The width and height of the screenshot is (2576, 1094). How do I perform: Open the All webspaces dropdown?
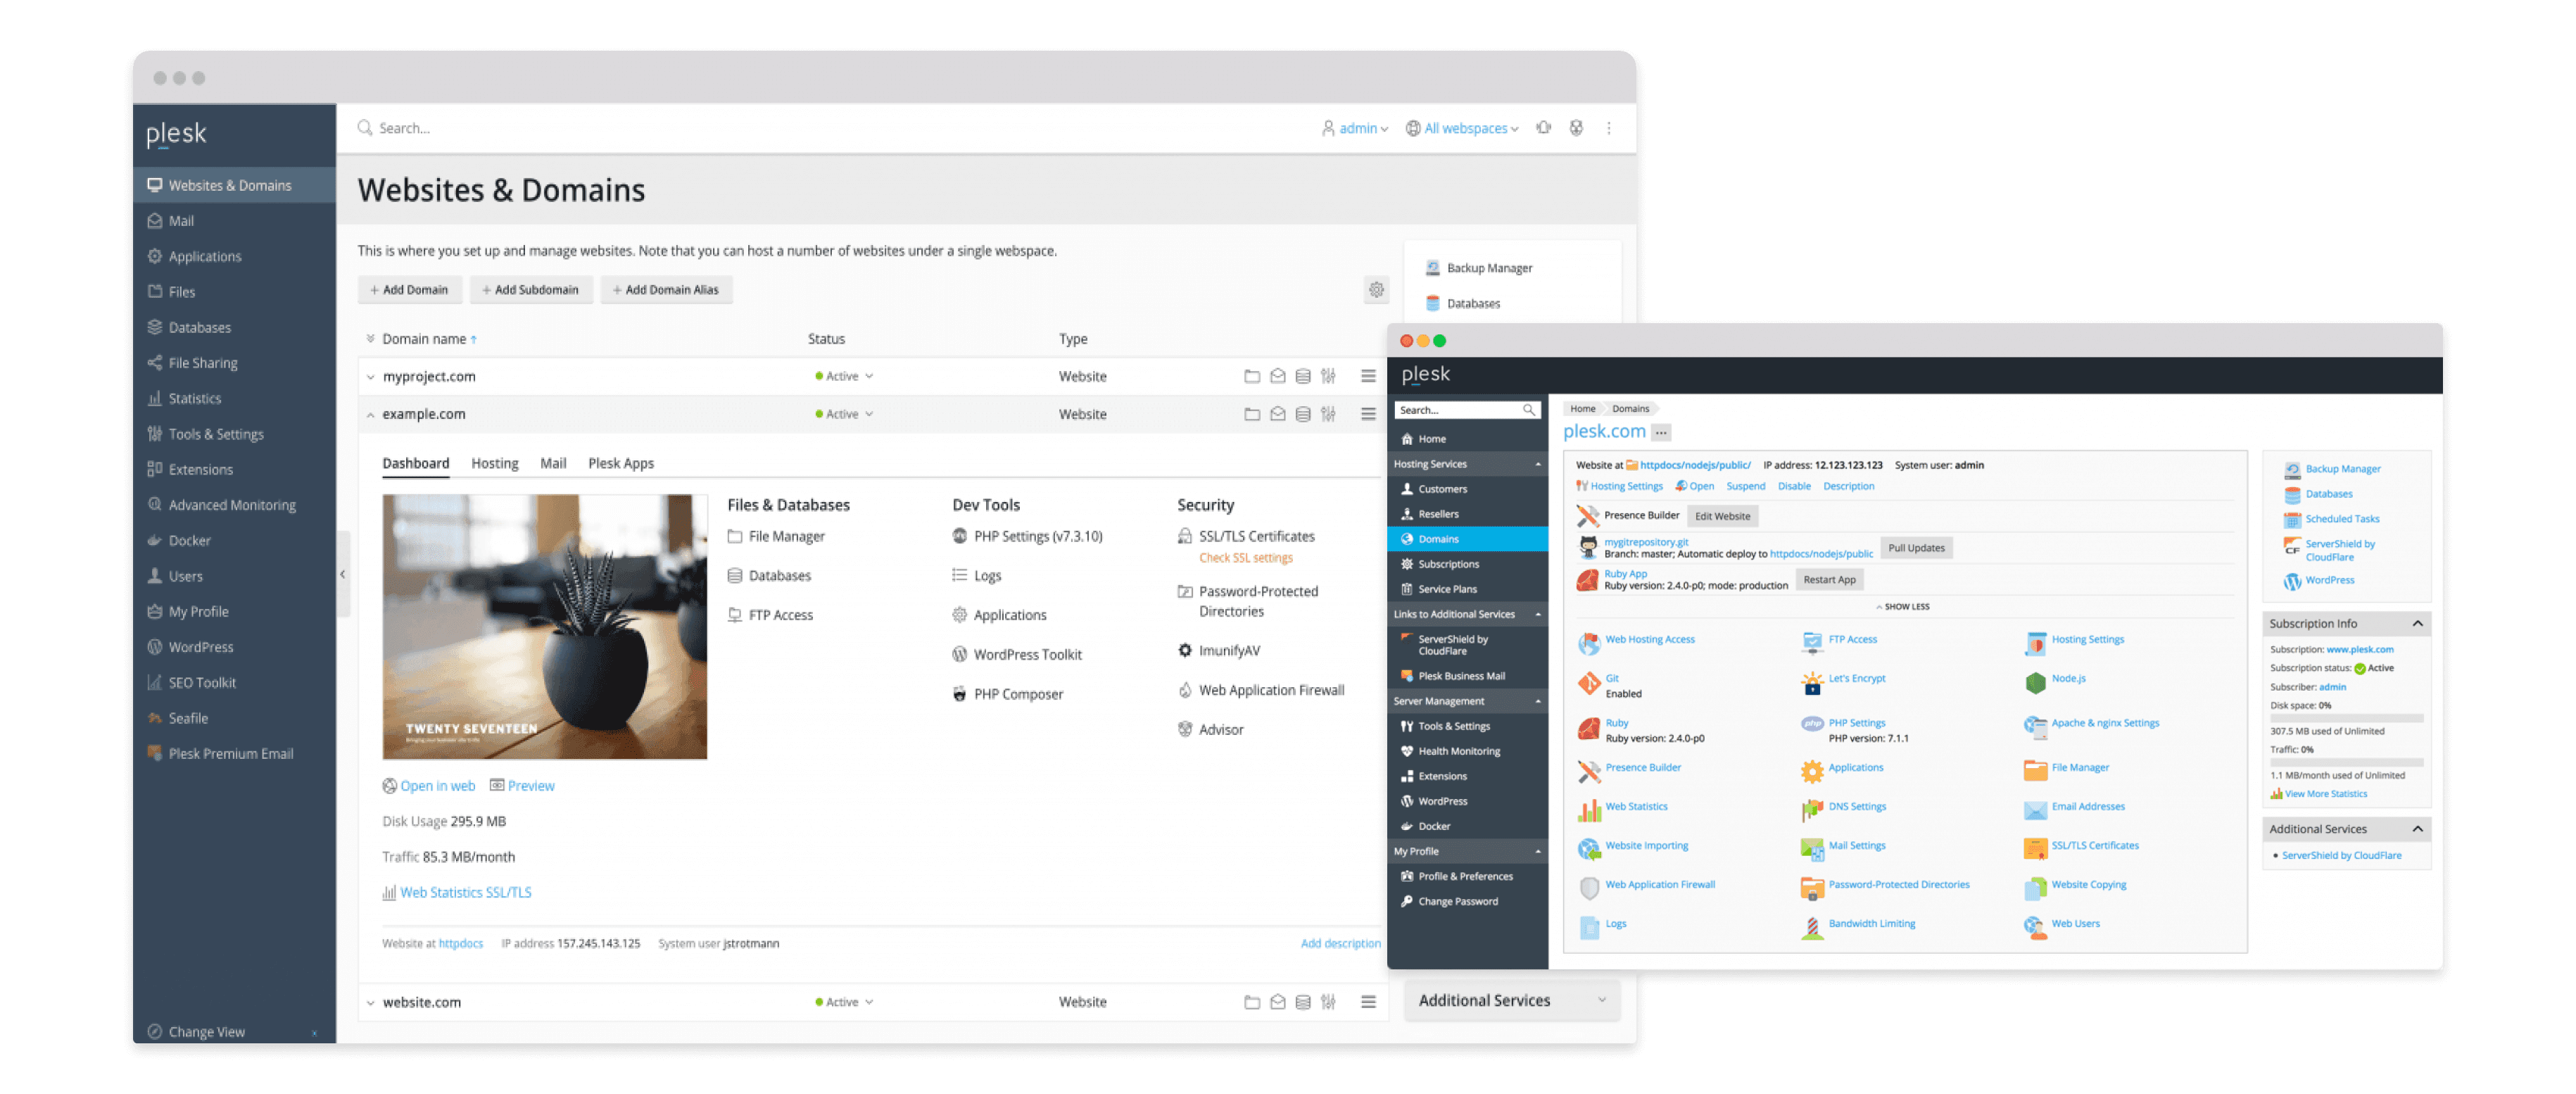1462,128
